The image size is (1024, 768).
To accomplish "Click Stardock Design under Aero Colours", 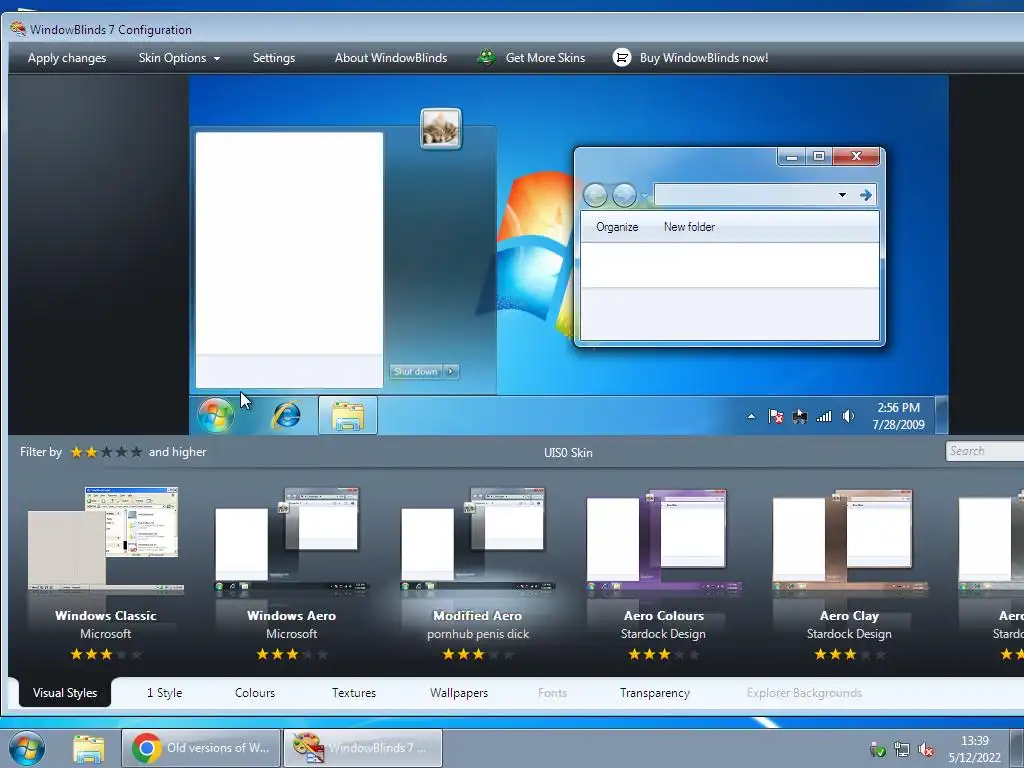I will pyautogui.click(x=663, y=633).
